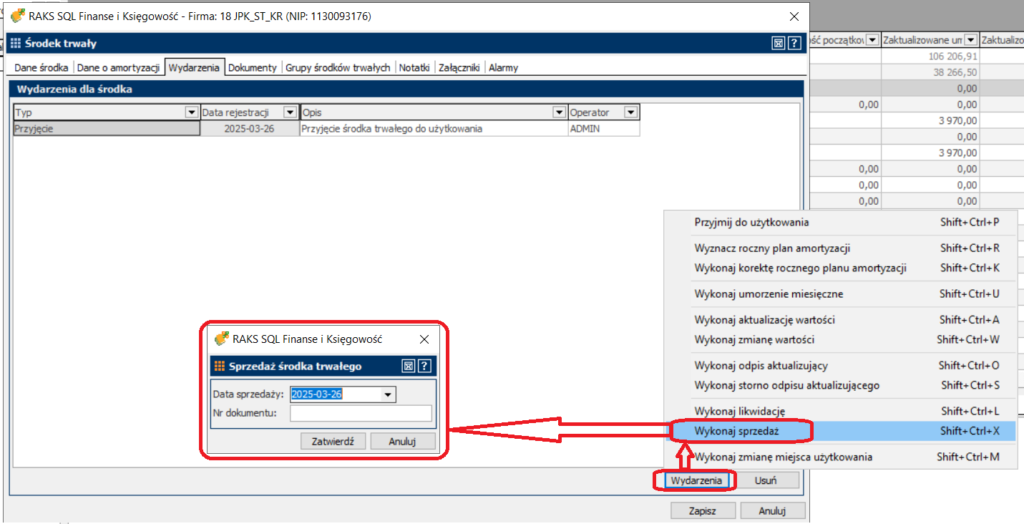Switch to the Dane środka tab
The image size is (1024, 524).
point(41,67)
